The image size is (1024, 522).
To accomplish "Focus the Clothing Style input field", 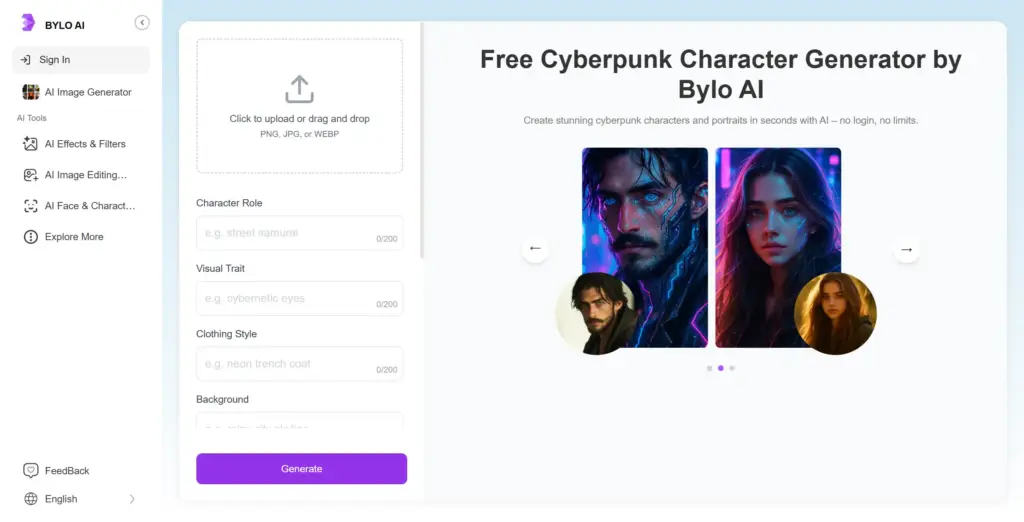I will [x=300, y=364].
